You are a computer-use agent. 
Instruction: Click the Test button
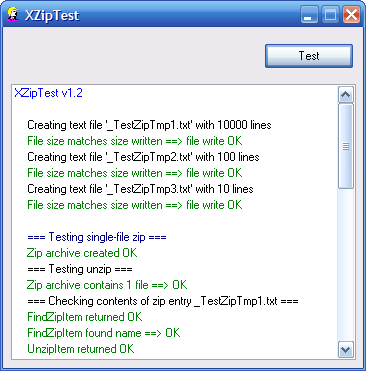pyautogui.click(x=309, y=56)
